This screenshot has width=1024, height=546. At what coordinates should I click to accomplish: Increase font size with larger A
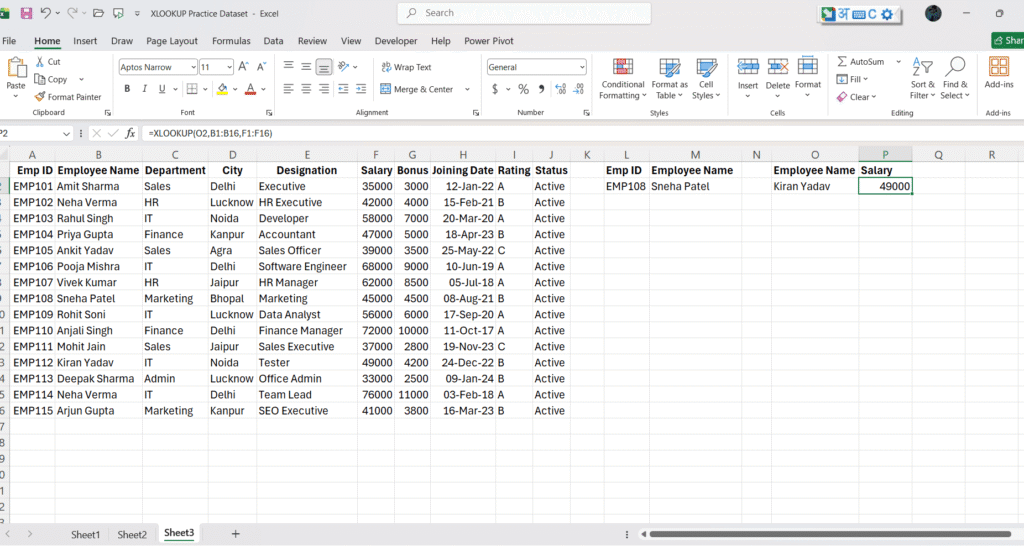coord(243,67)
